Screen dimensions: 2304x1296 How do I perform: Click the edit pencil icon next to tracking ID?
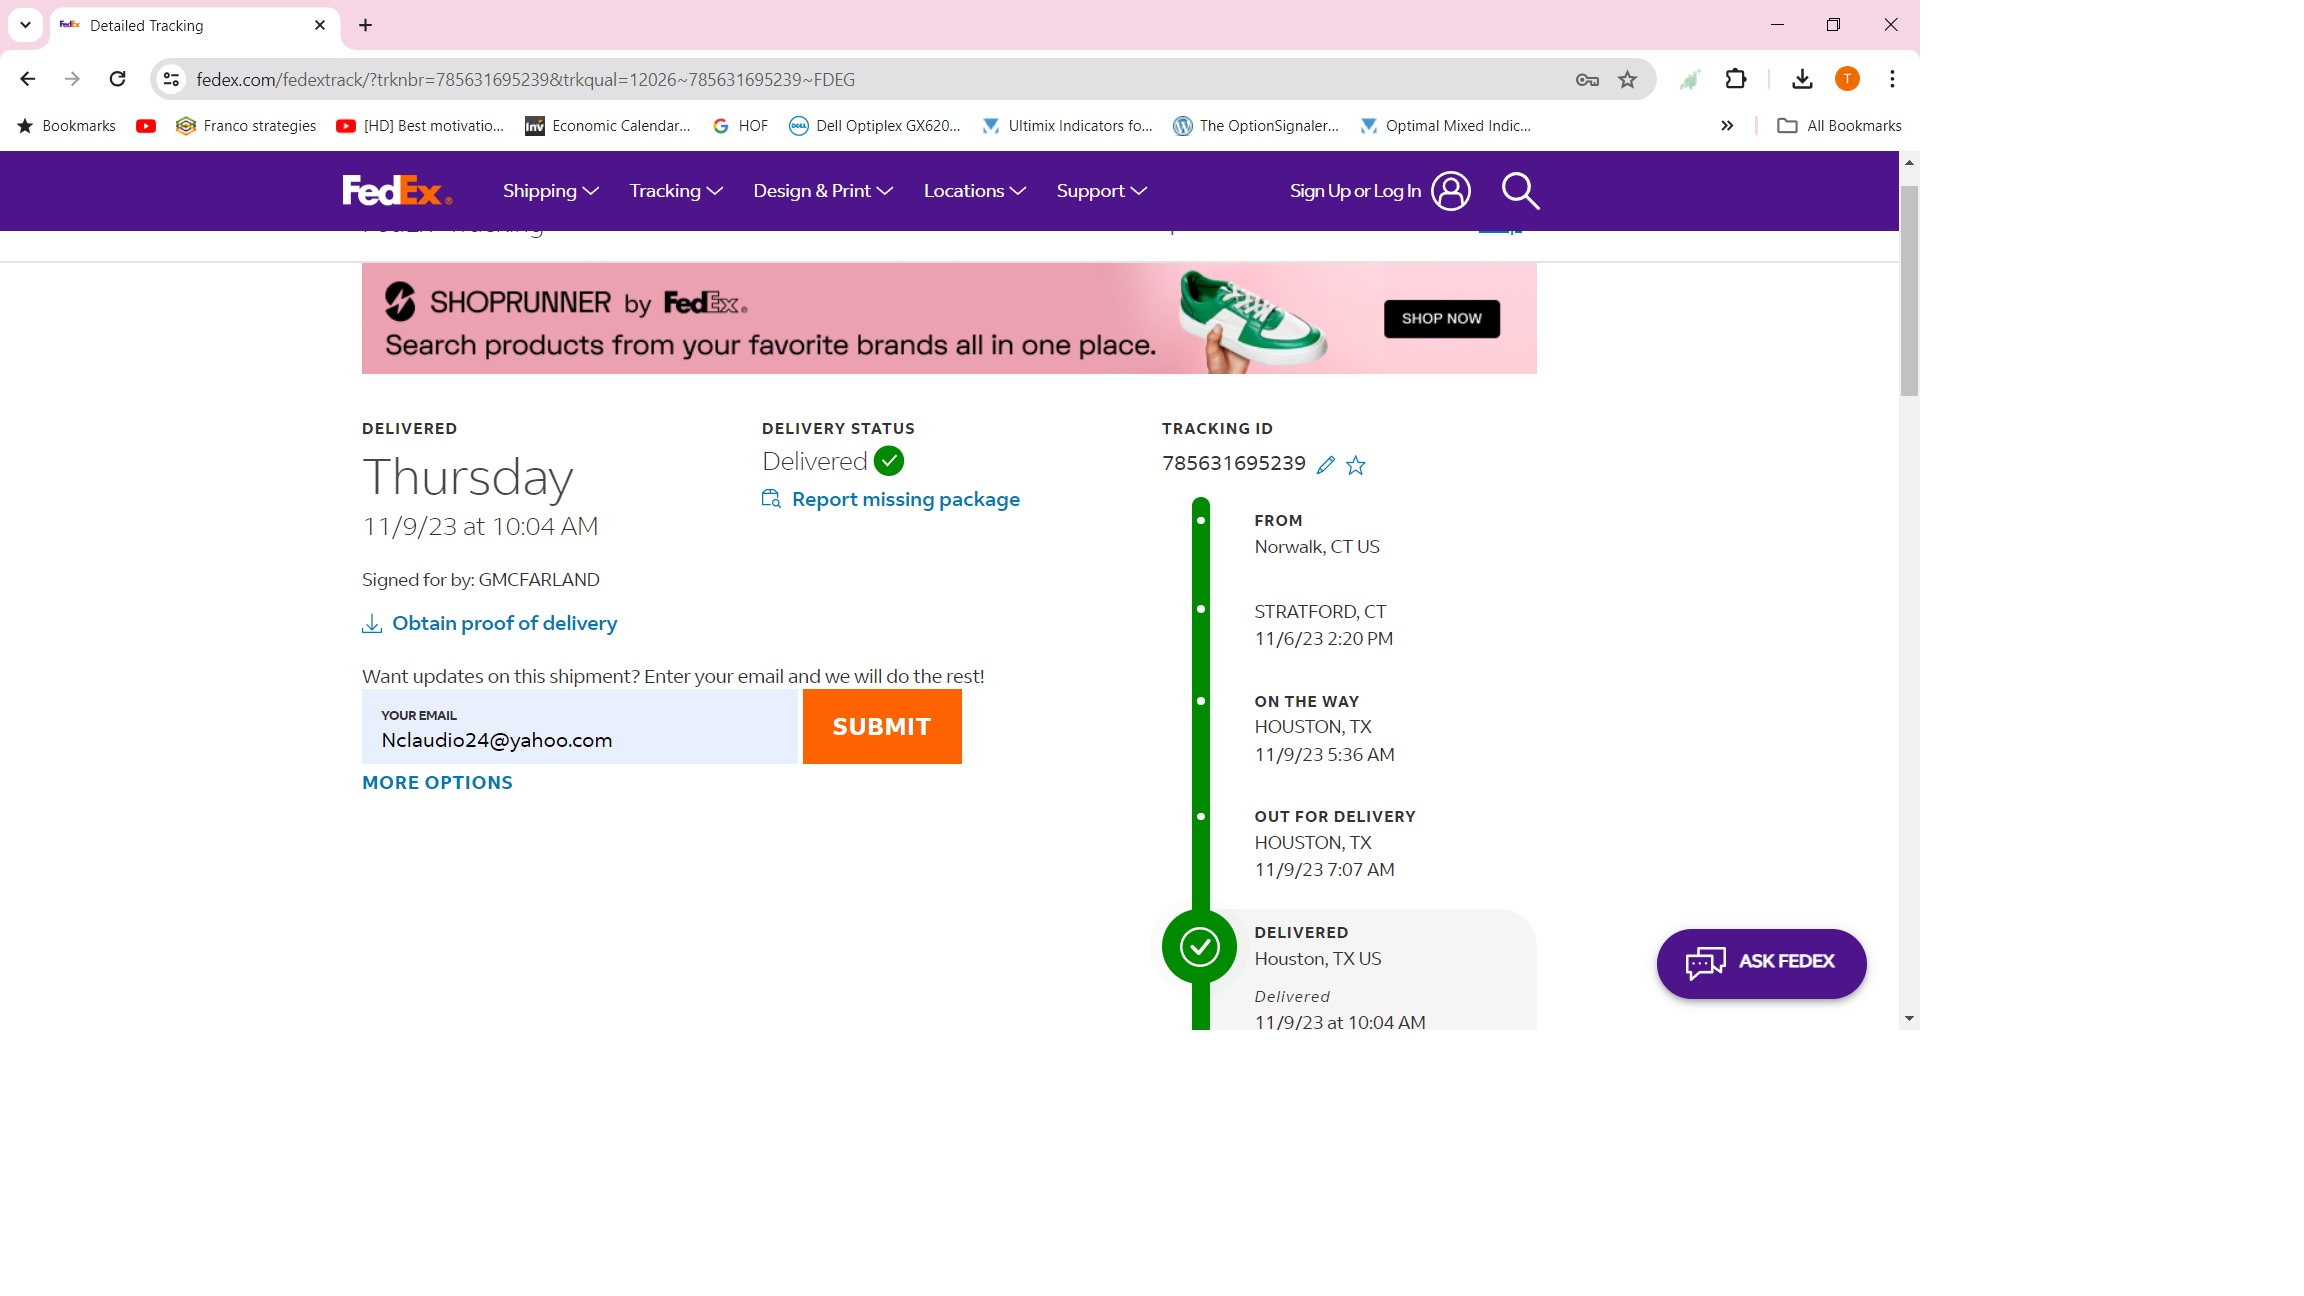(1326, 464)
